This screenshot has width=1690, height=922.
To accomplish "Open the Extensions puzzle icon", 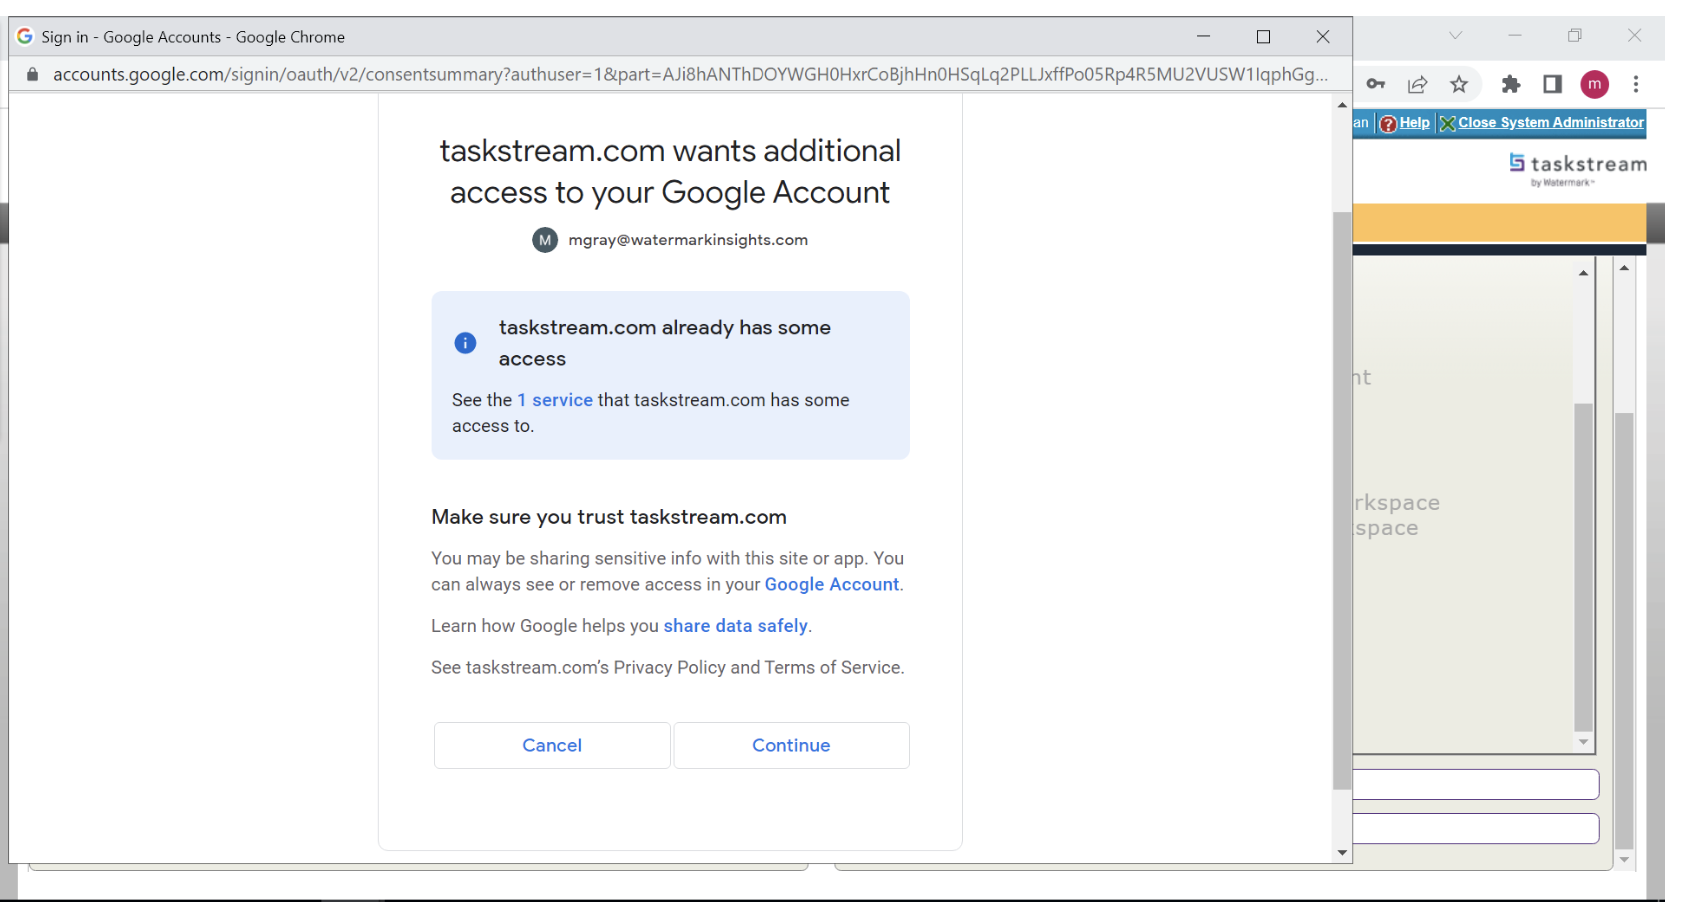I will coord(1511,84).
